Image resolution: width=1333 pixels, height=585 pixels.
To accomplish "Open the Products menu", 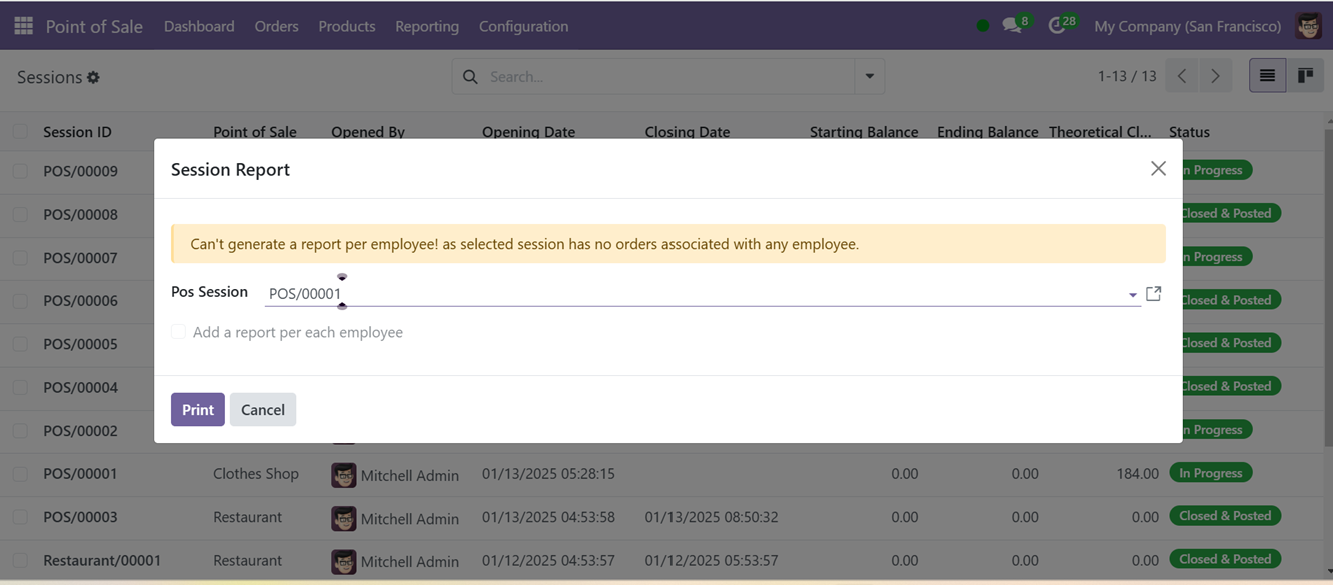I will tap(347, 26).
